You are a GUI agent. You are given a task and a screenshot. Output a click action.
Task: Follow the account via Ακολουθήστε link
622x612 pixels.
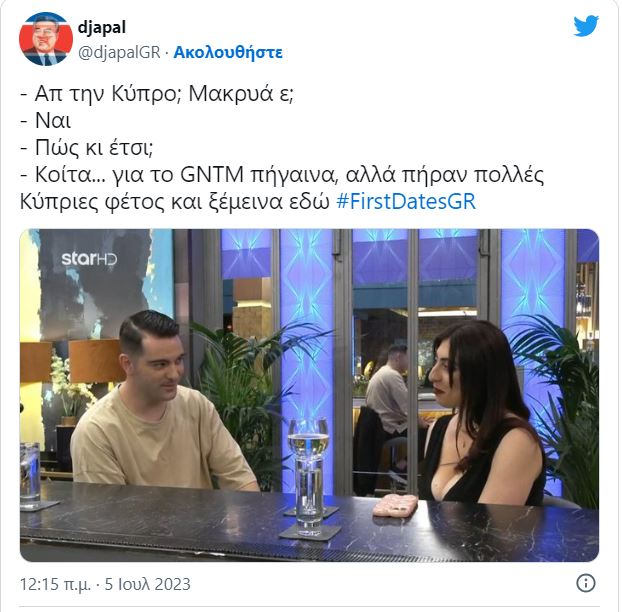pos(228,52)
